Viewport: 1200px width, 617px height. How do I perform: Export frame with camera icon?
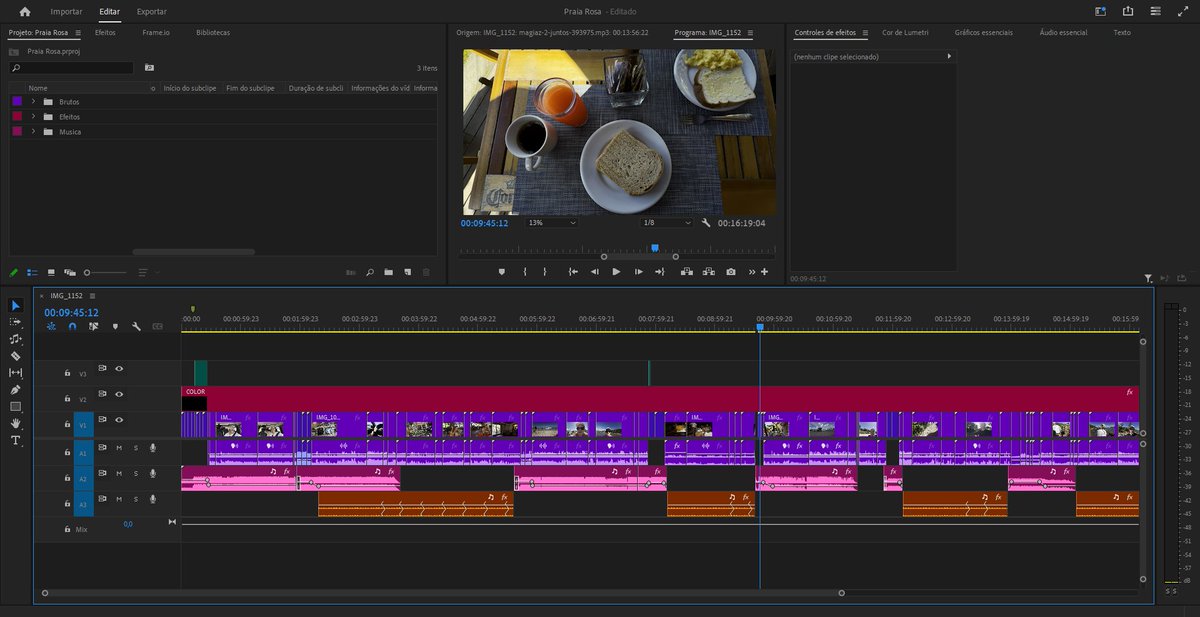[731, 272]
